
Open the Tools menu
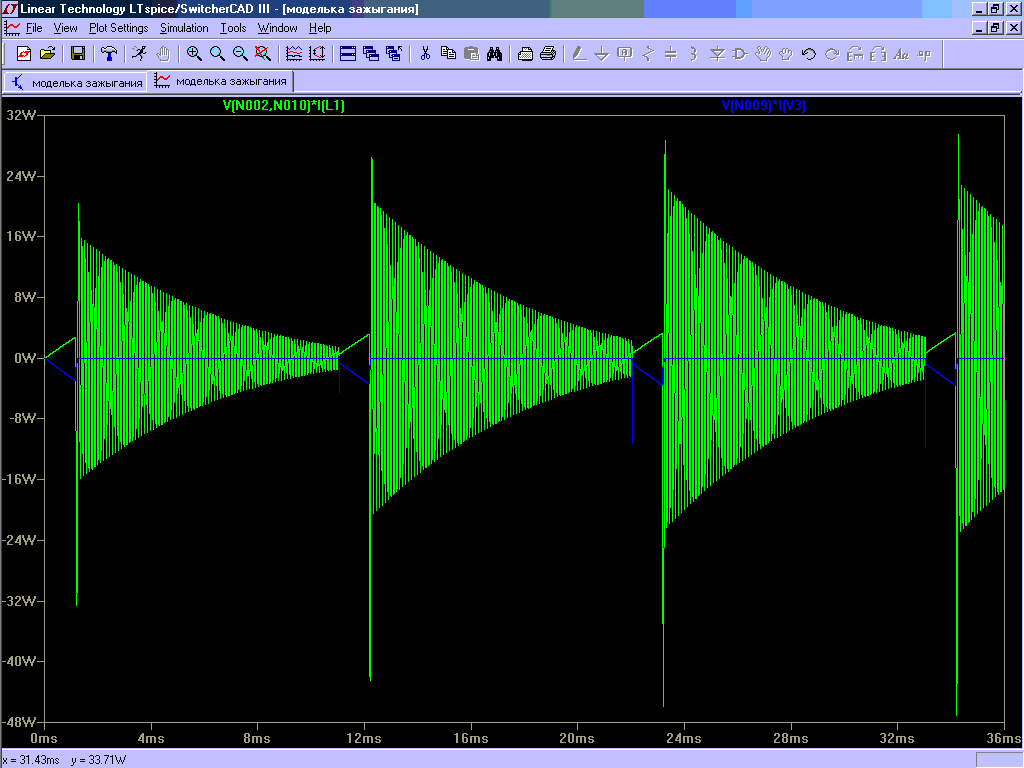click(233, 28)
